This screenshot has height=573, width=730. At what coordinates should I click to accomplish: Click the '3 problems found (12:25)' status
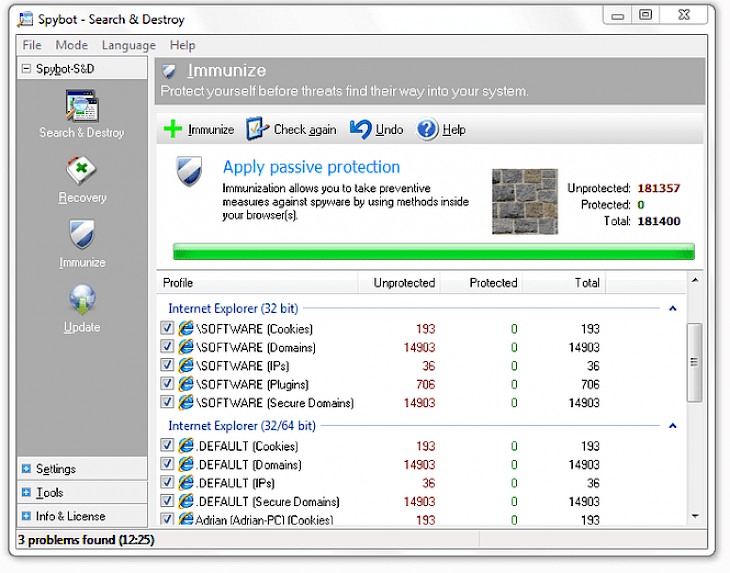pos(86,539)
